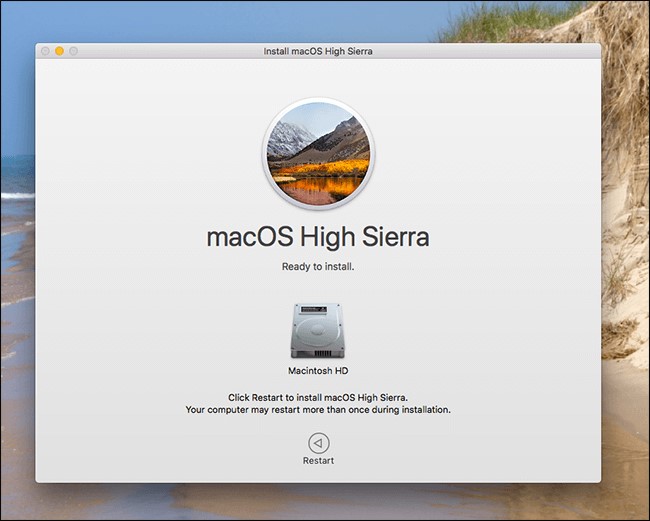Click the "Click Restart to install macOS High Sierra." line
This screenshot has width=650, height=521.
[318, 397]
